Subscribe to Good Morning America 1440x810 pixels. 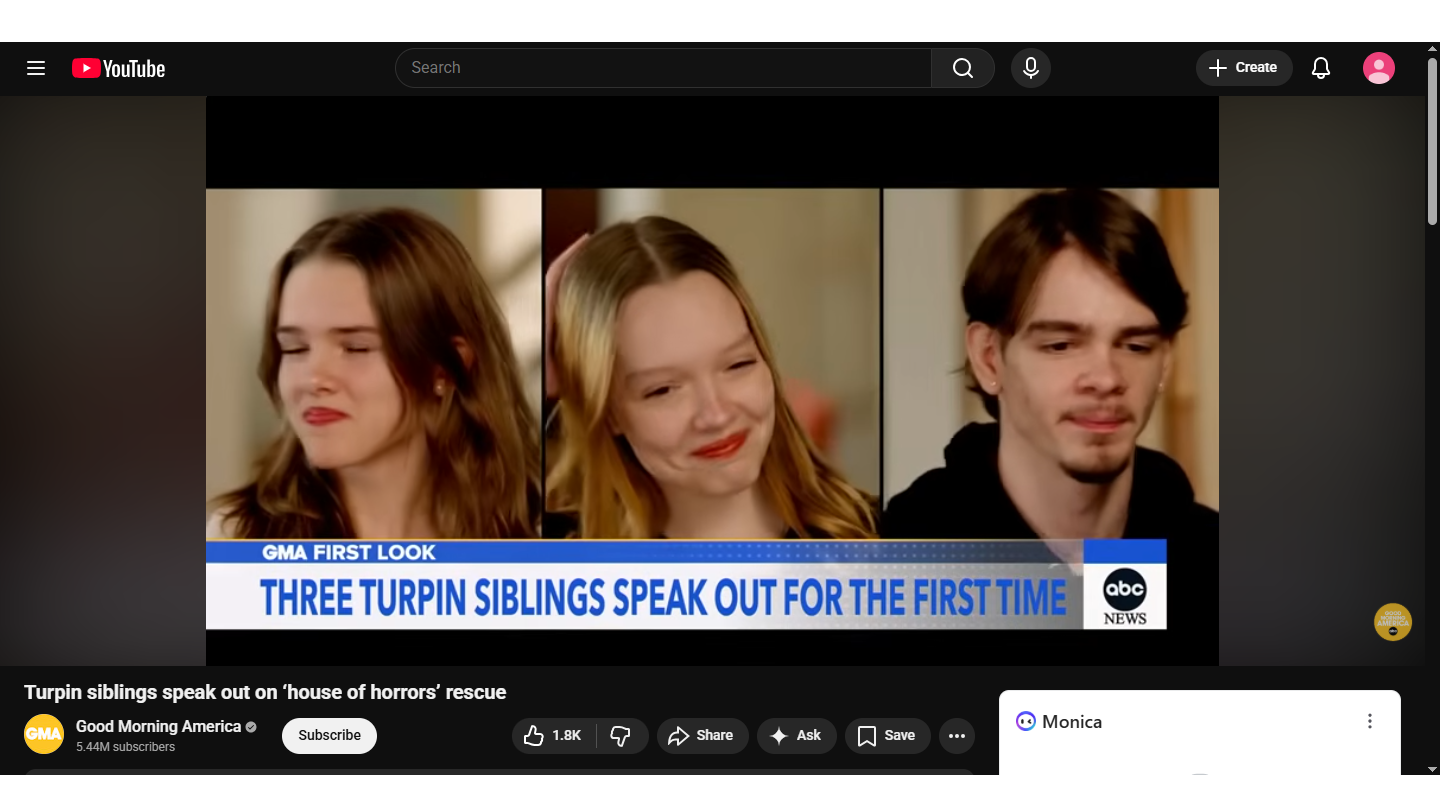329,736
